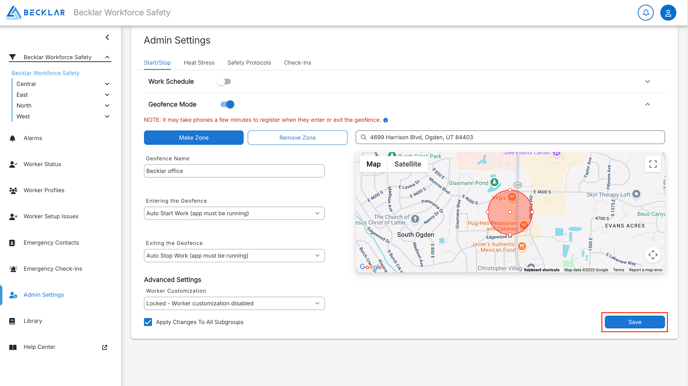Open the Alarms page

(x=33, y=138)
